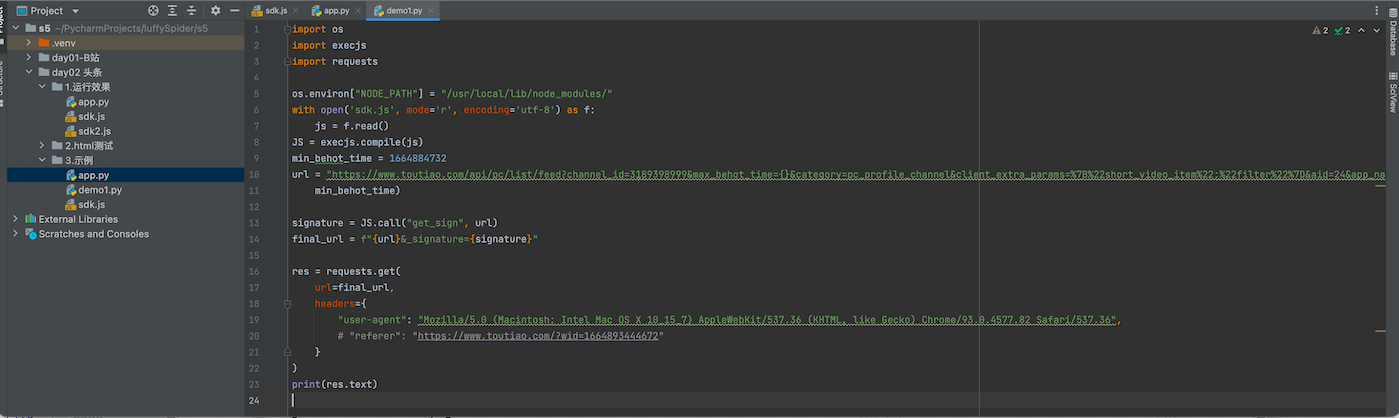
Task: Open the Database tool window
Action: [1392, 33]
